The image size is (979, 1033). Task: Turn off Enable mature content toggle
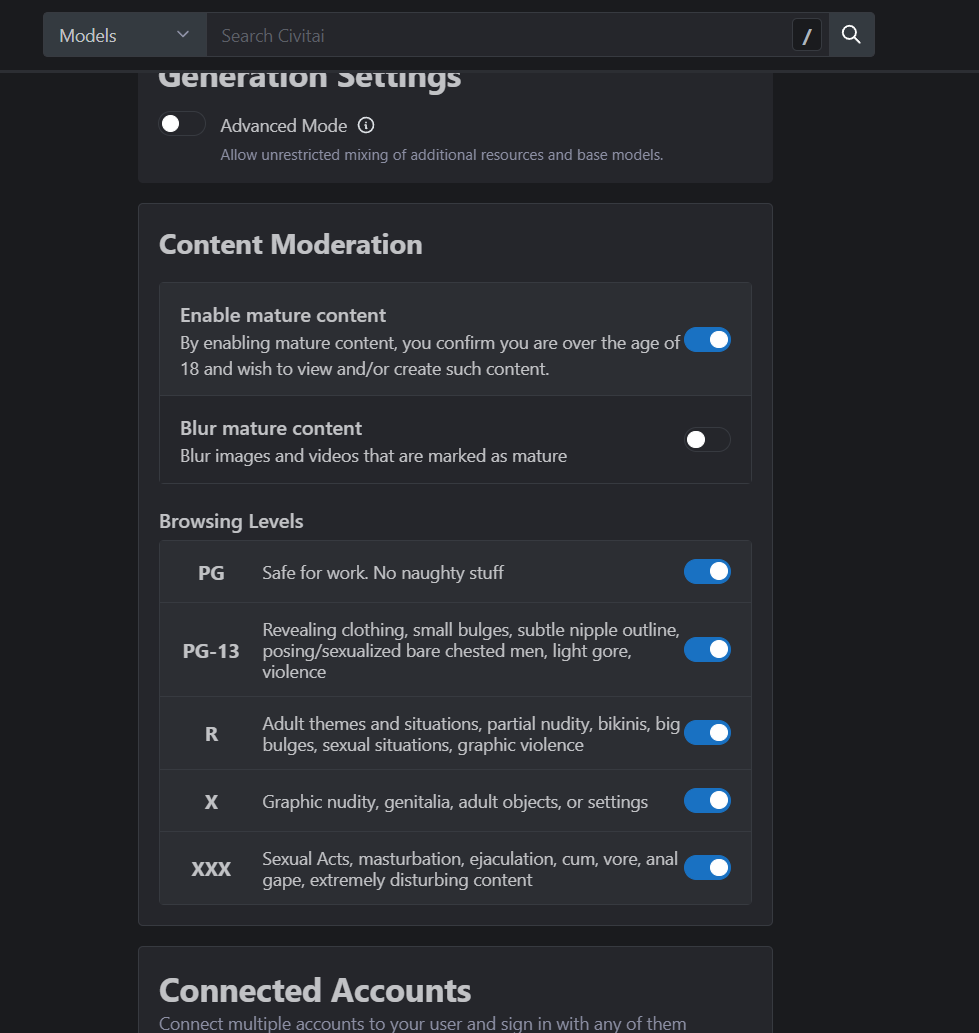(707, 340)
